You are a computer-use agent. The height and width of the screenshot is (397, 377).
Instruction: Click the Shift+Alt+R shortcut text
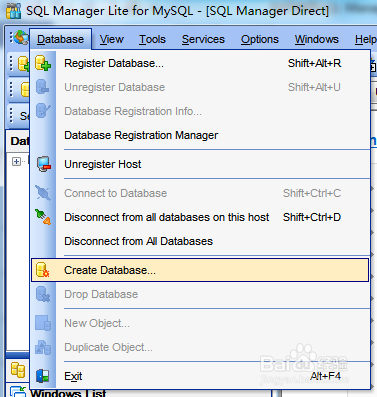point(315,63)
